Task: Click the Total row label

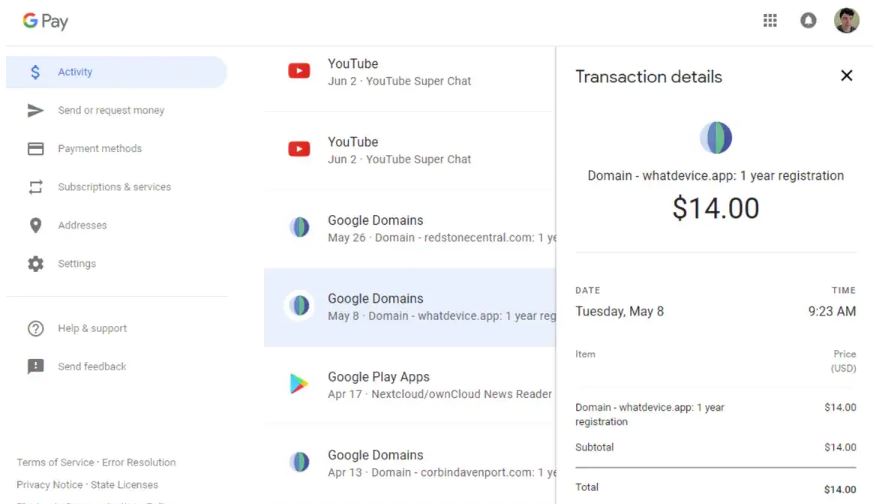Action: 586,487
